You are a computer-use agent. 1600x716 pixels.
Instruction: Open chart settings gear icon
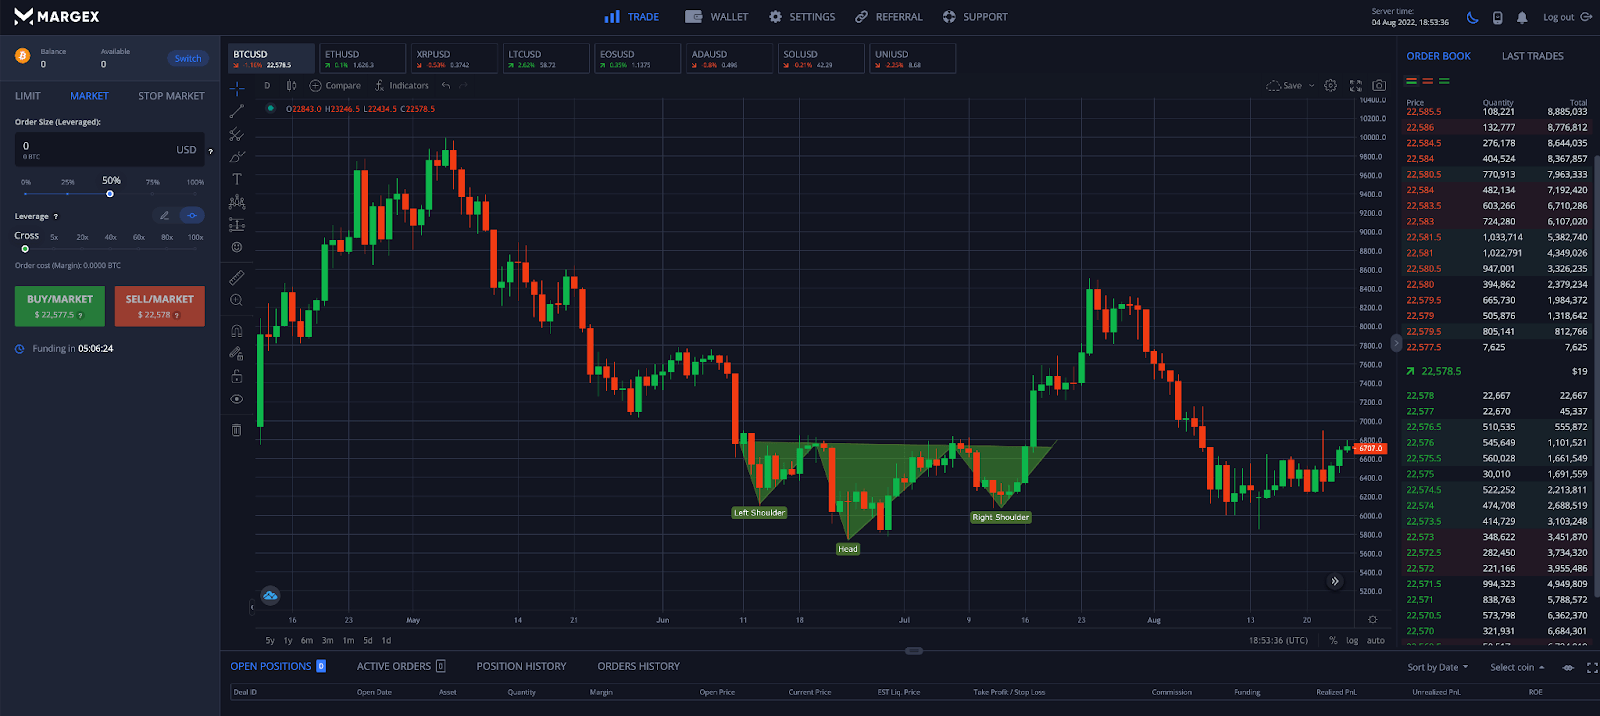[x=1330, y=86]
